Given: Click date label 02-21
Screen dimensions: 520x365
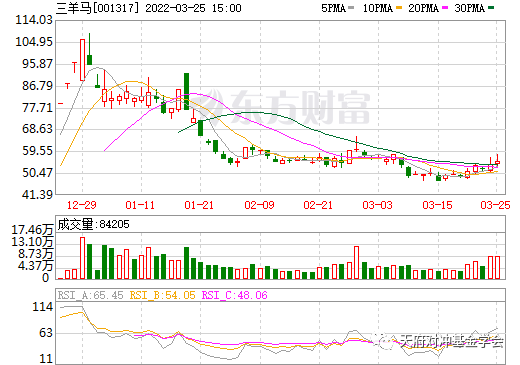Looking at the screenshot, I should tap(318, 205).
